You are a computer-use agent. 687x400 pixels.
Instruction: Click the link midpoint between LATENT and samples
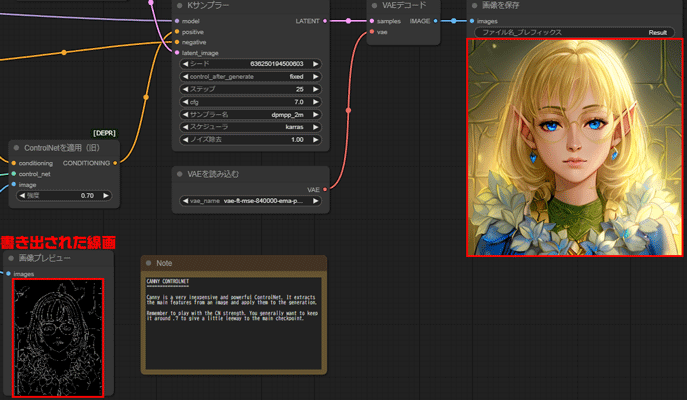348,21
